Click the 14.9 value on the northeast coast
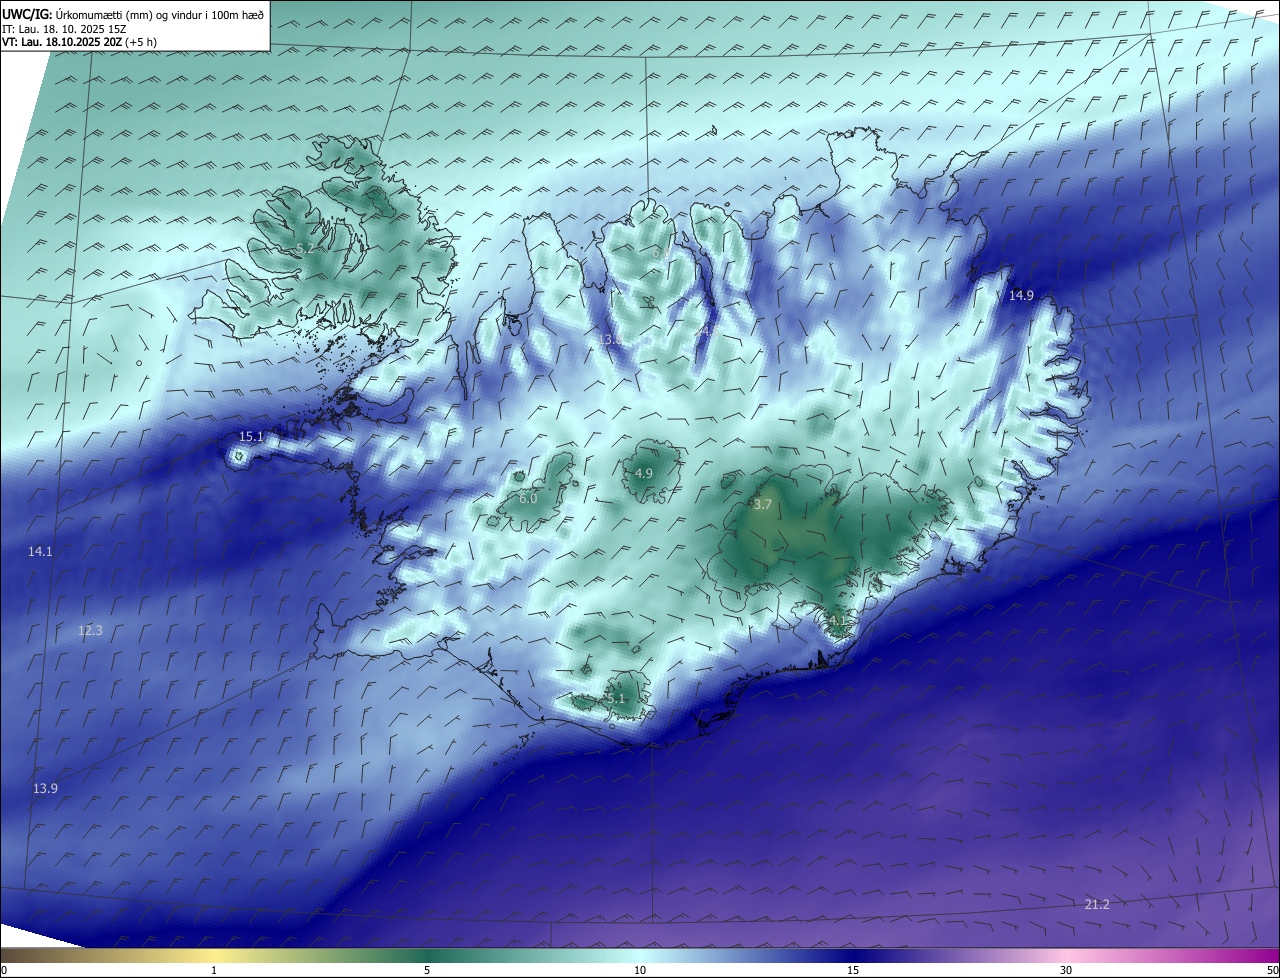 click(x=1021, y=295)
